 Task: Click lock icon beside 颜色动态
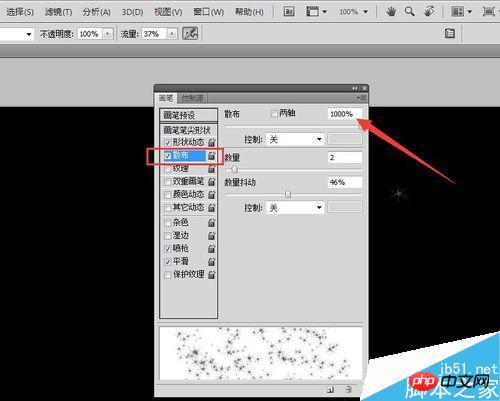click(x=212, y=195)
